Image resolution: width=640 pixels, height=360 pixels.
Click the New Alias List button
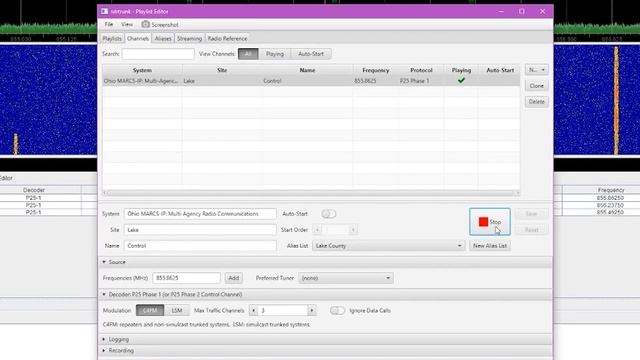coord(490,246)
